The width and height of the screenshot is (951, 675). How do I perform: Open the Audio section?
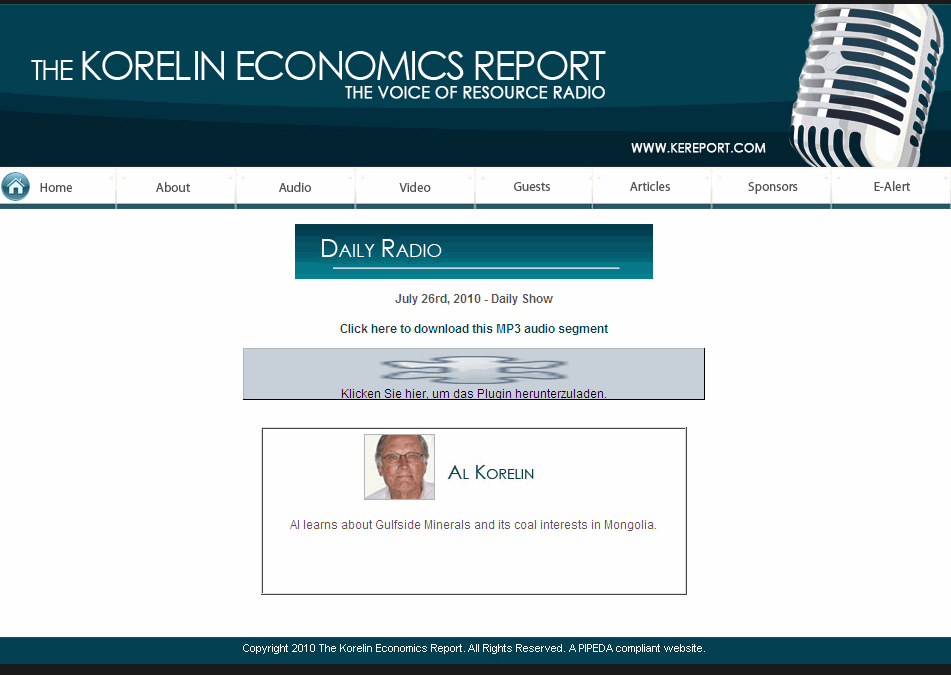[295, 187]
